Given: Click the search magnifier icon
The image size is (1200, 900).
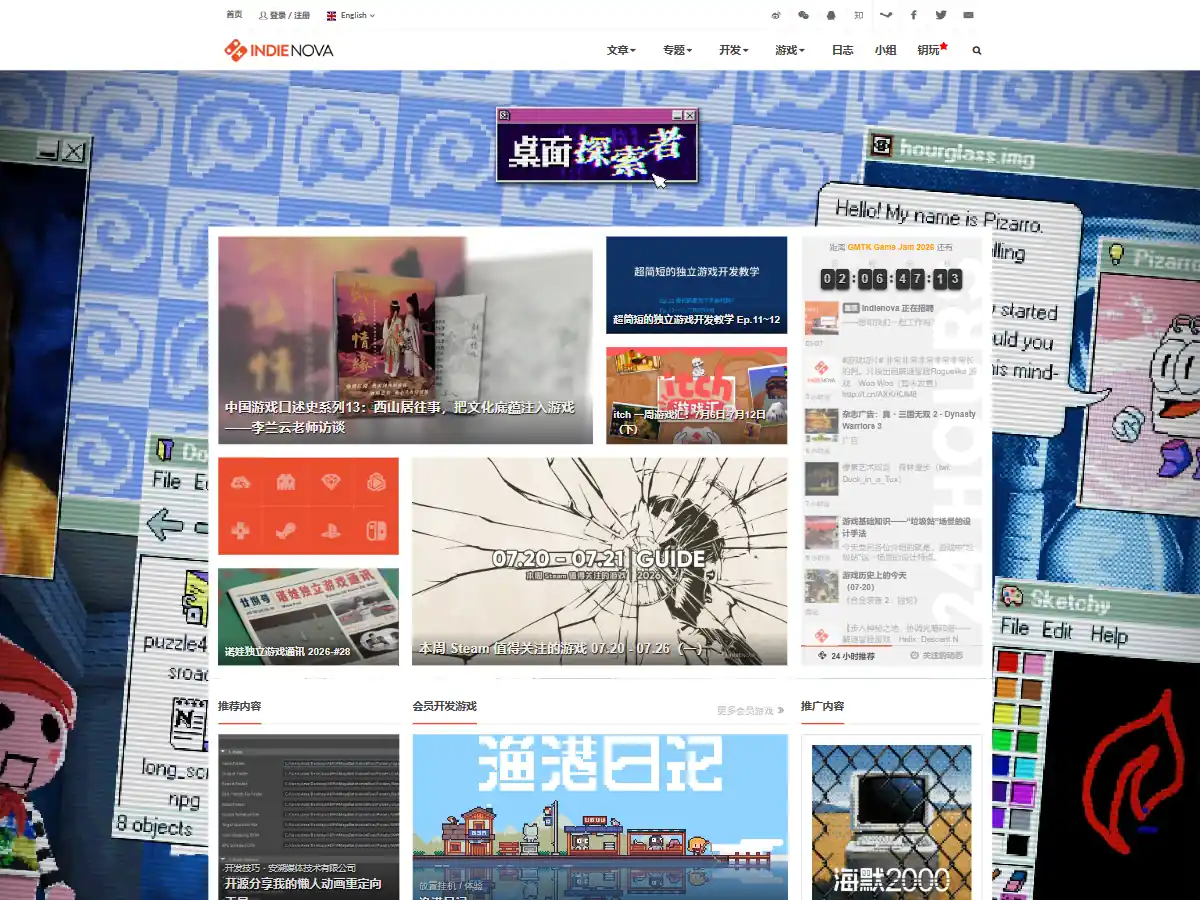Looking at the screenshot, I should [977, 50].
